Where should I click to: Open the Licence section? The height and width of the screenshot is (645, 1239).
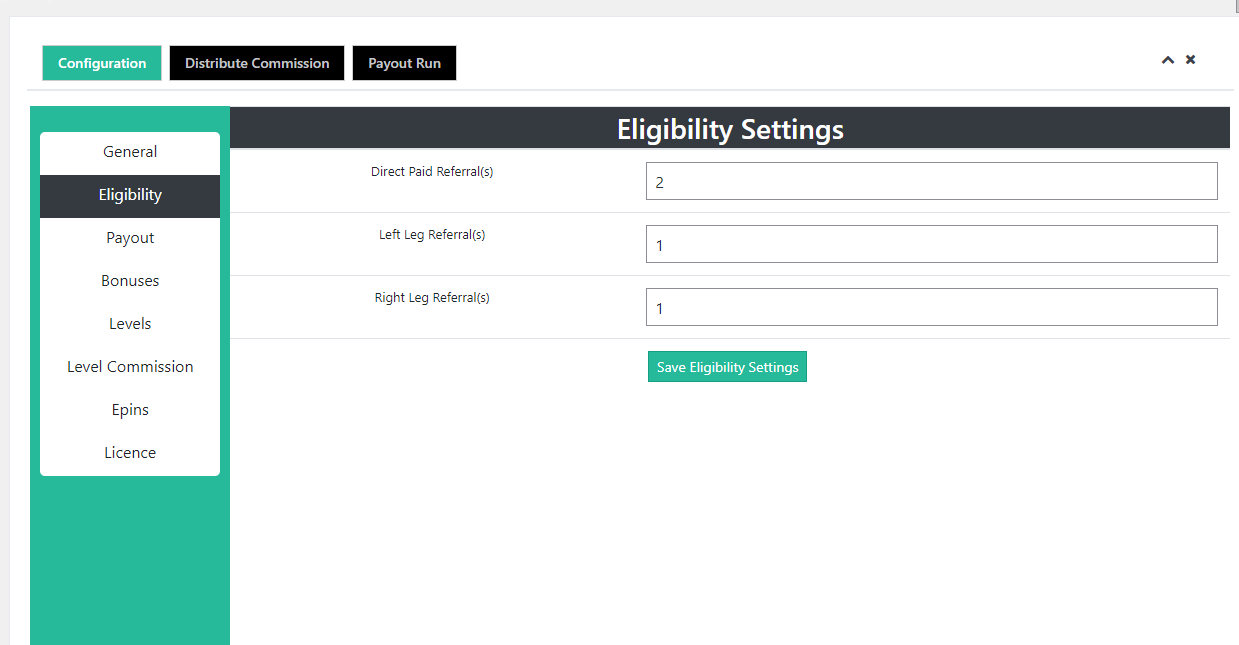tap(130, 453)
